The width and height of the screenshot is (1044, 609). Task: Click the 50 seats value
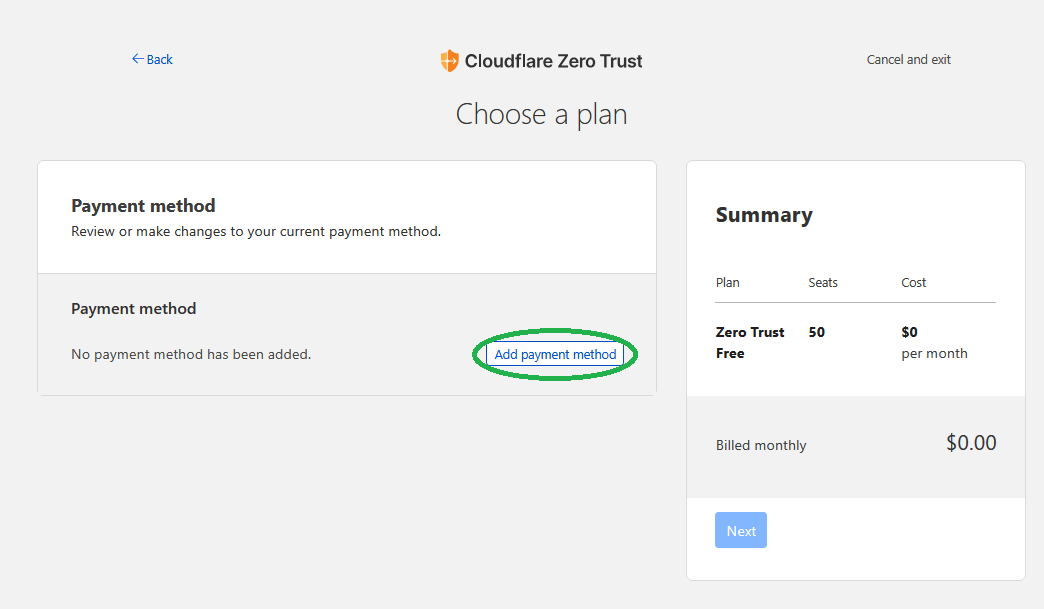point(817,332)
